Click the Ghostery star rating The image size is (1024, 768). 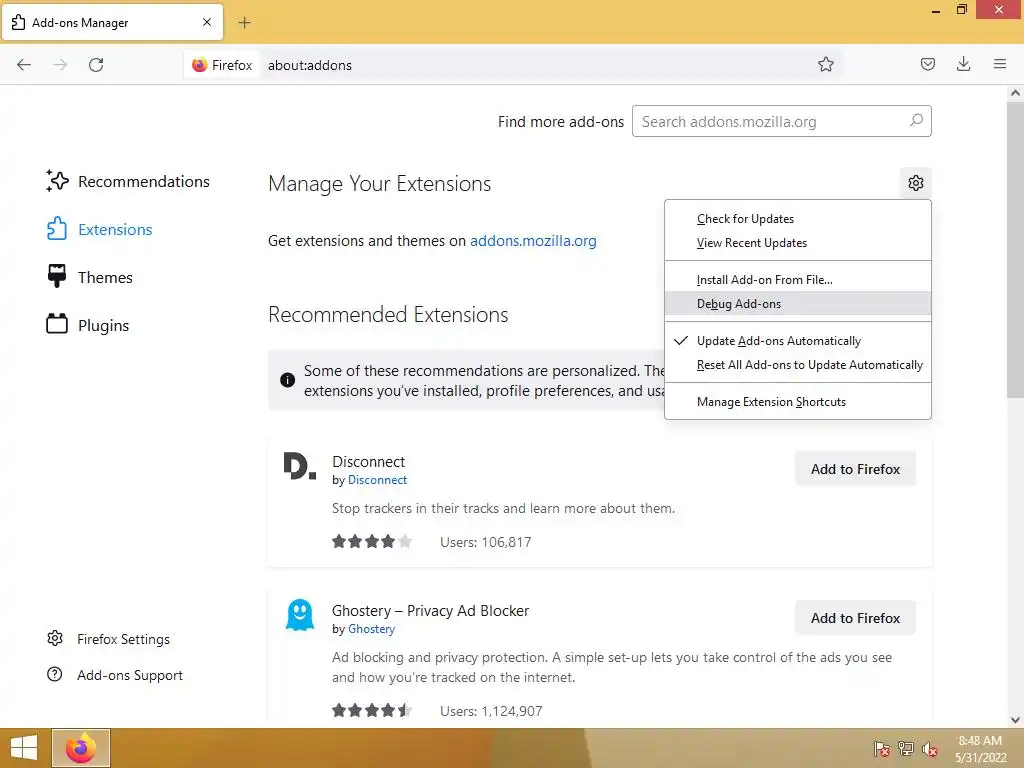click(x=372, y=710)
